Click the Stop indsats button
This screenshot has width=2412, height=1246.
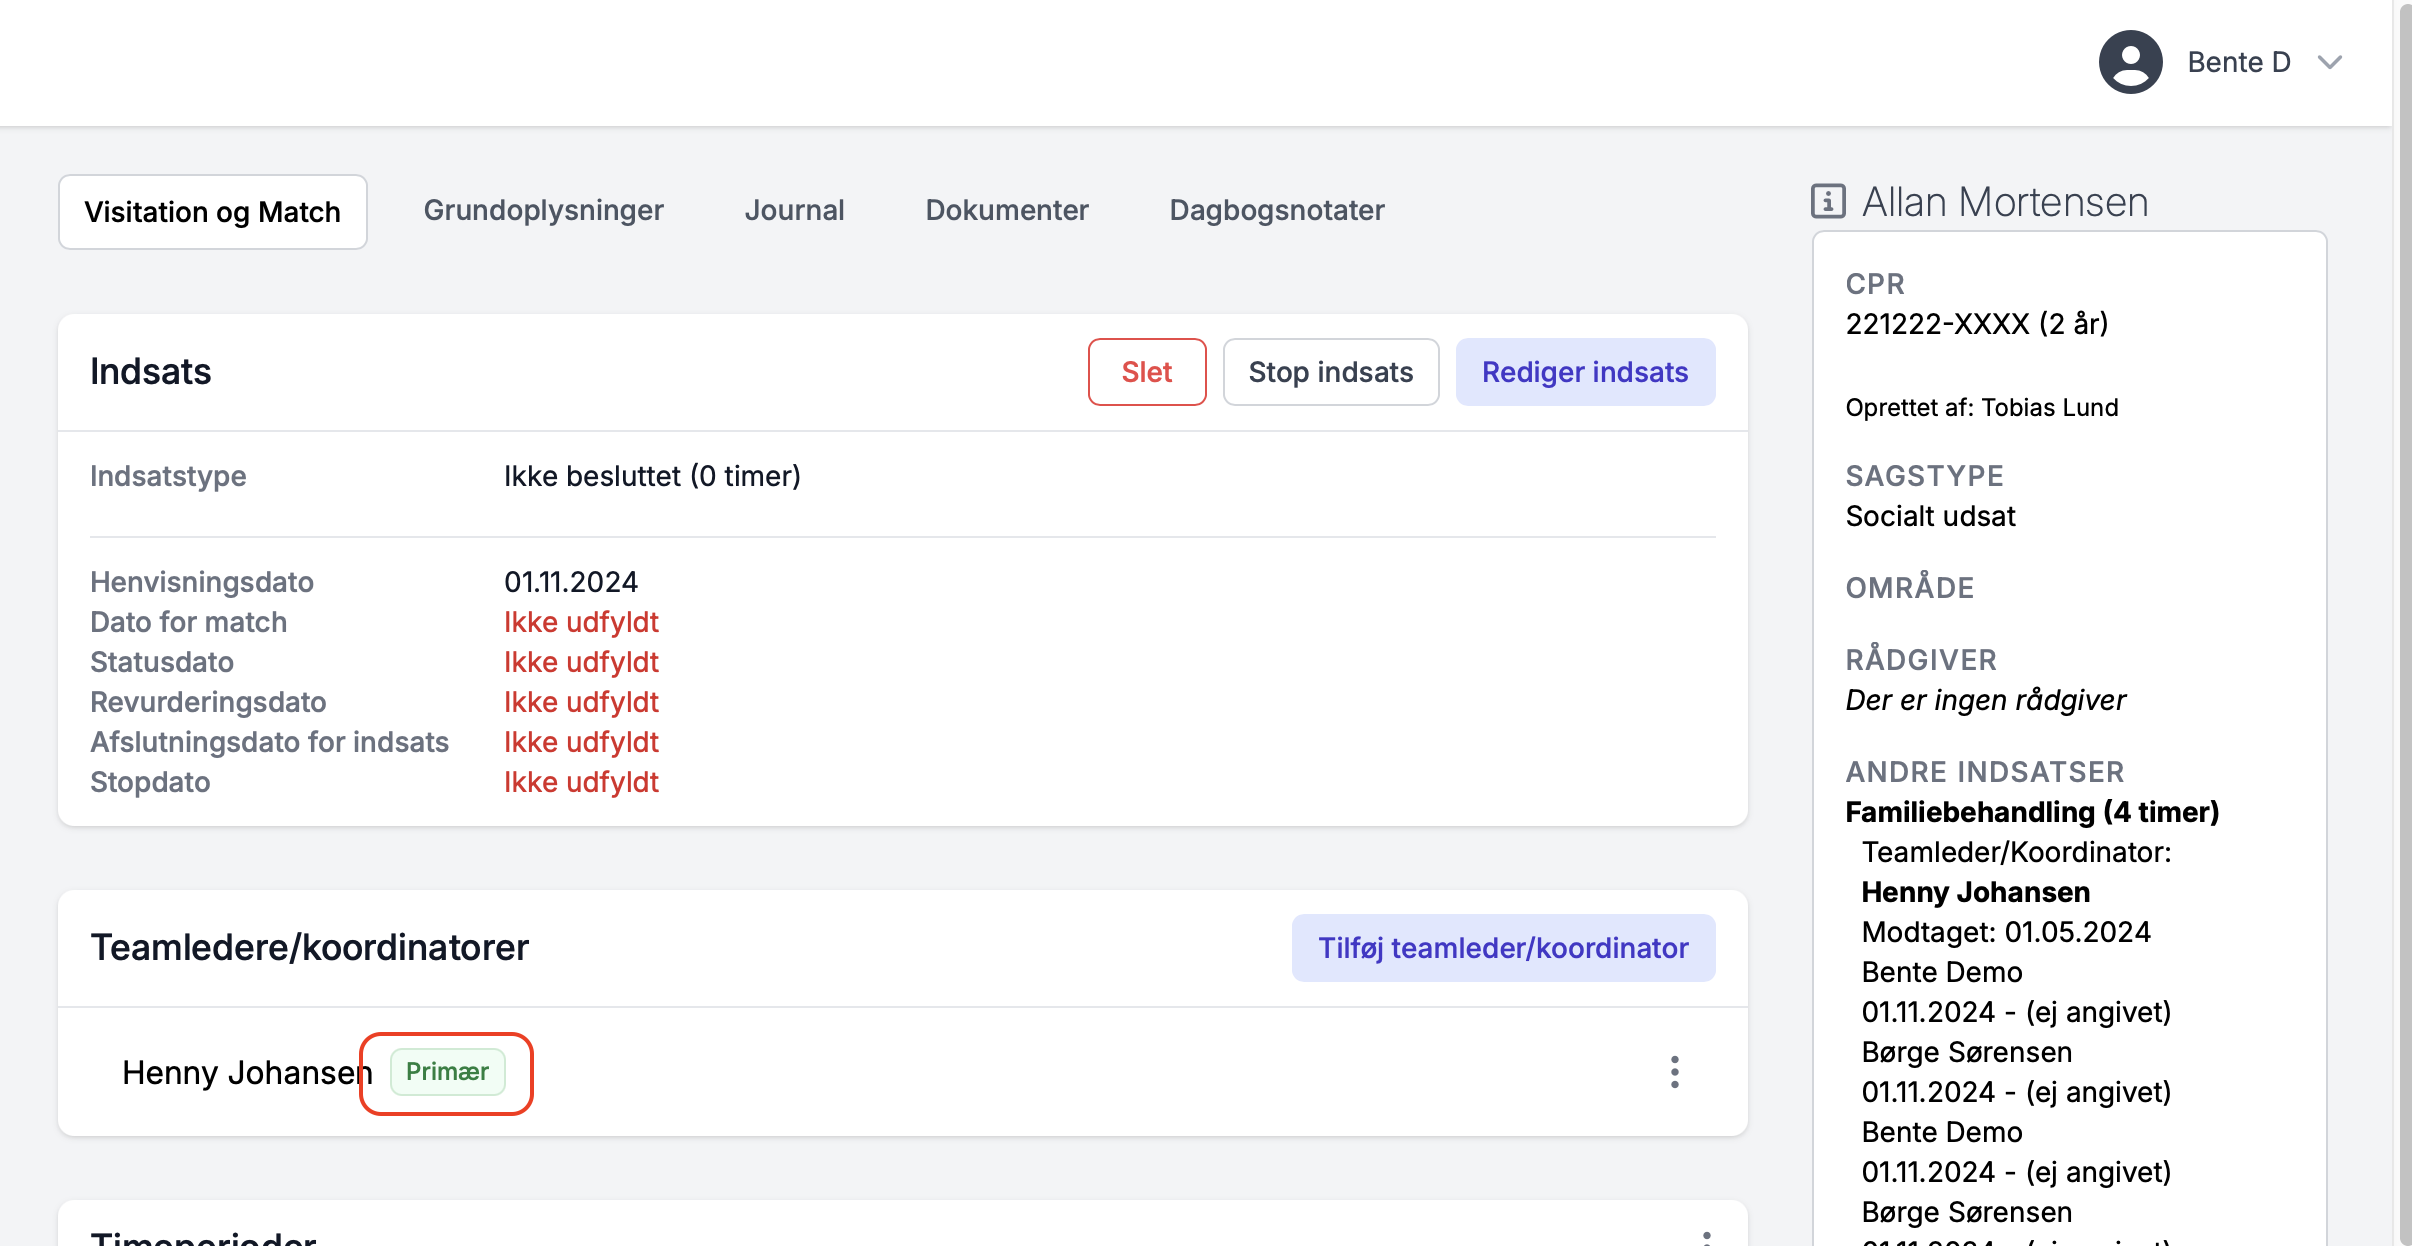click(x=1331, y=372)
